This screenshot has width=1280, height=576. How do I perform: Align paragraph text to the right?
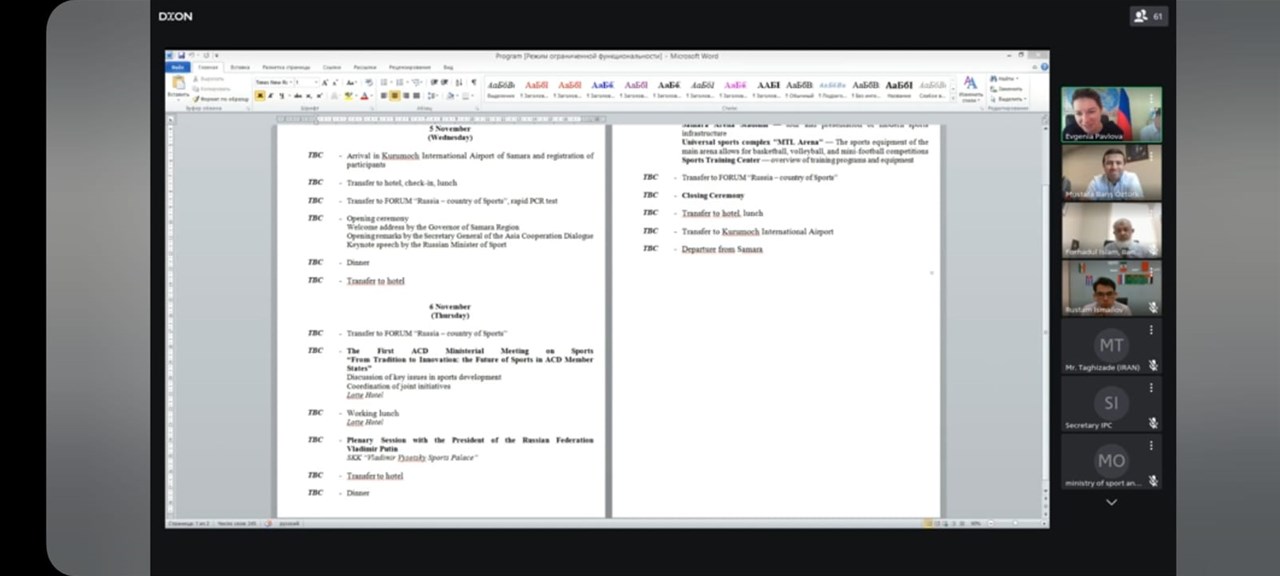[x=406, y=96]
